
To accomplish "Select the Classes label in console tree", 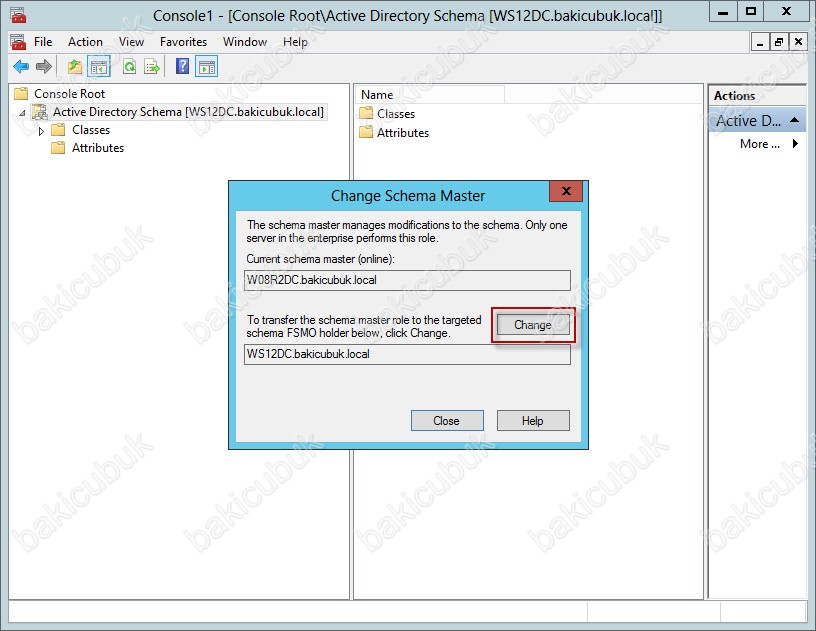I will (91, 130).
